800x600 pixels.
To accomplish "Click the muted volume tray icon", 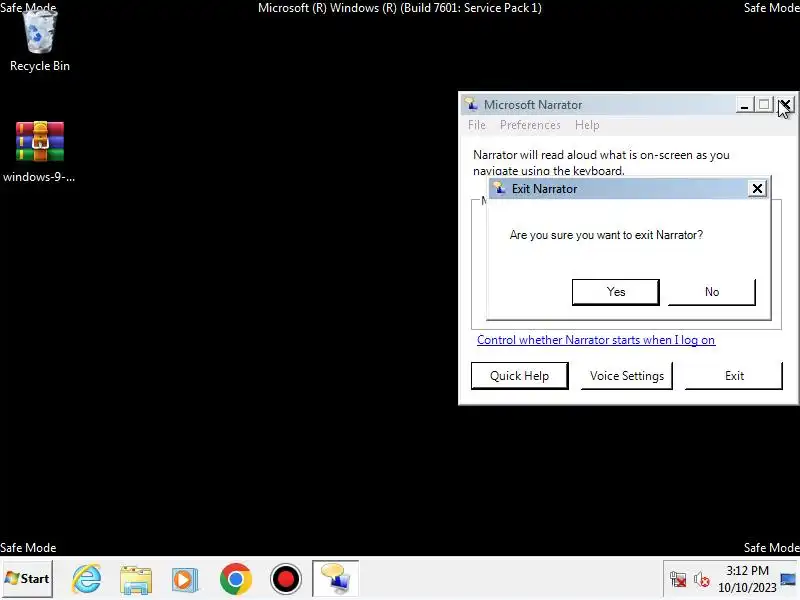I will click(702, 580).
